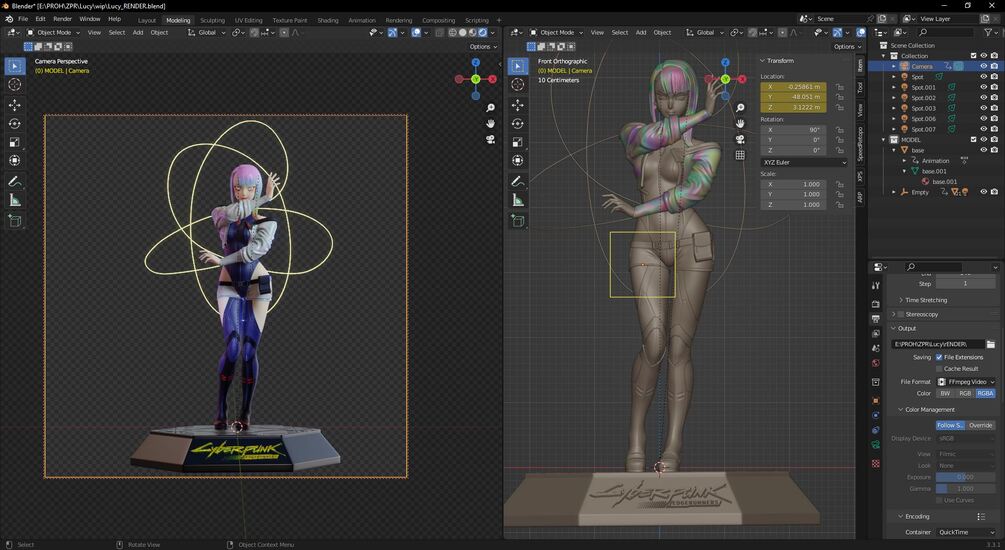Click the Rotation X 90° field
This screenshot has width=1005, height=550.
[793, 129]
